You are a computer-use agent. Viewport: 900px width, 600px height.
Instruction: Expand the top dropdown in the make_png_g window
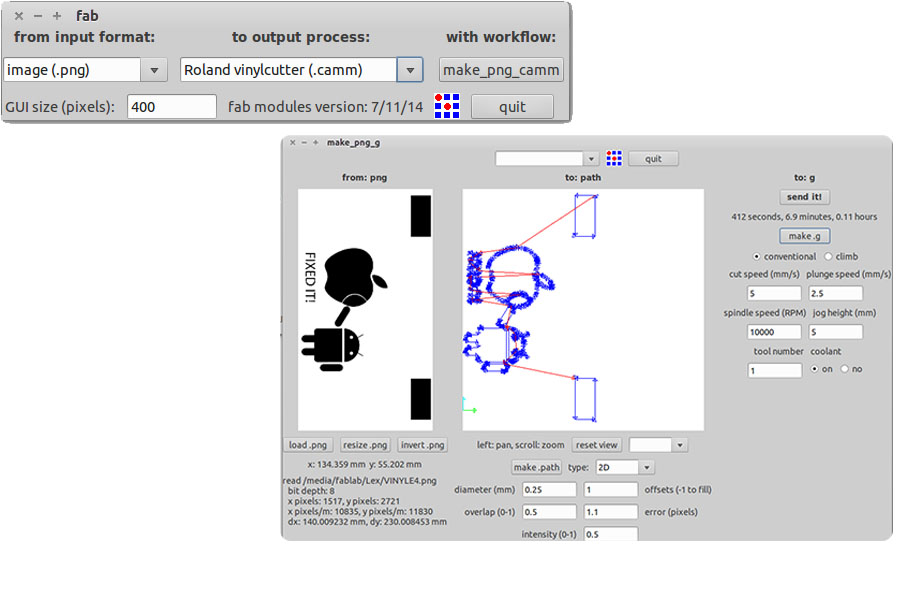point(591,159)
